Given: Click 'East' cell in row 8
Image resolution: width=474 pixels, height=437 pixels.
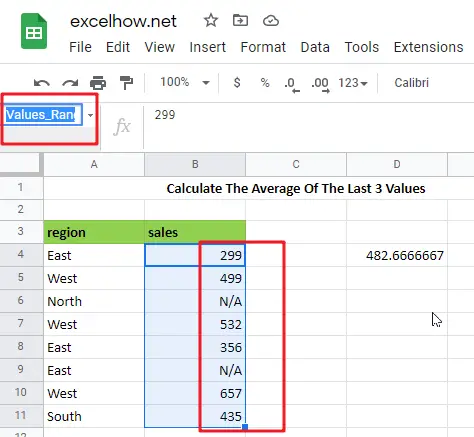Looking at the screenshot, I should click(x=94, y=347).
